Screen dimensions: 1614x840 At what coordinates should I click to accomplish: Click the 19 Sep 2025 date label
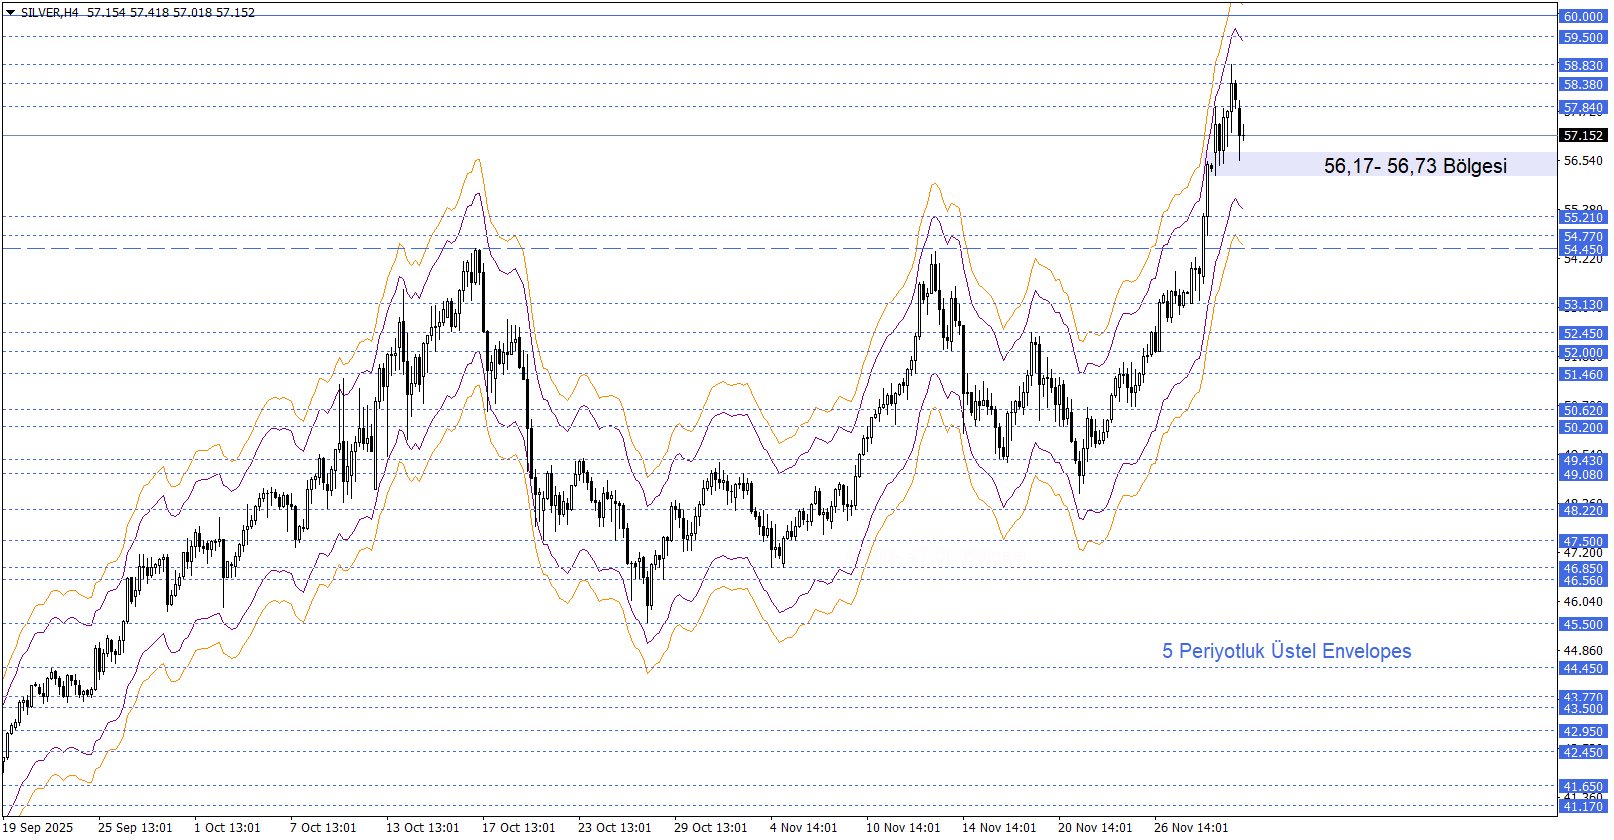(38, 827)
